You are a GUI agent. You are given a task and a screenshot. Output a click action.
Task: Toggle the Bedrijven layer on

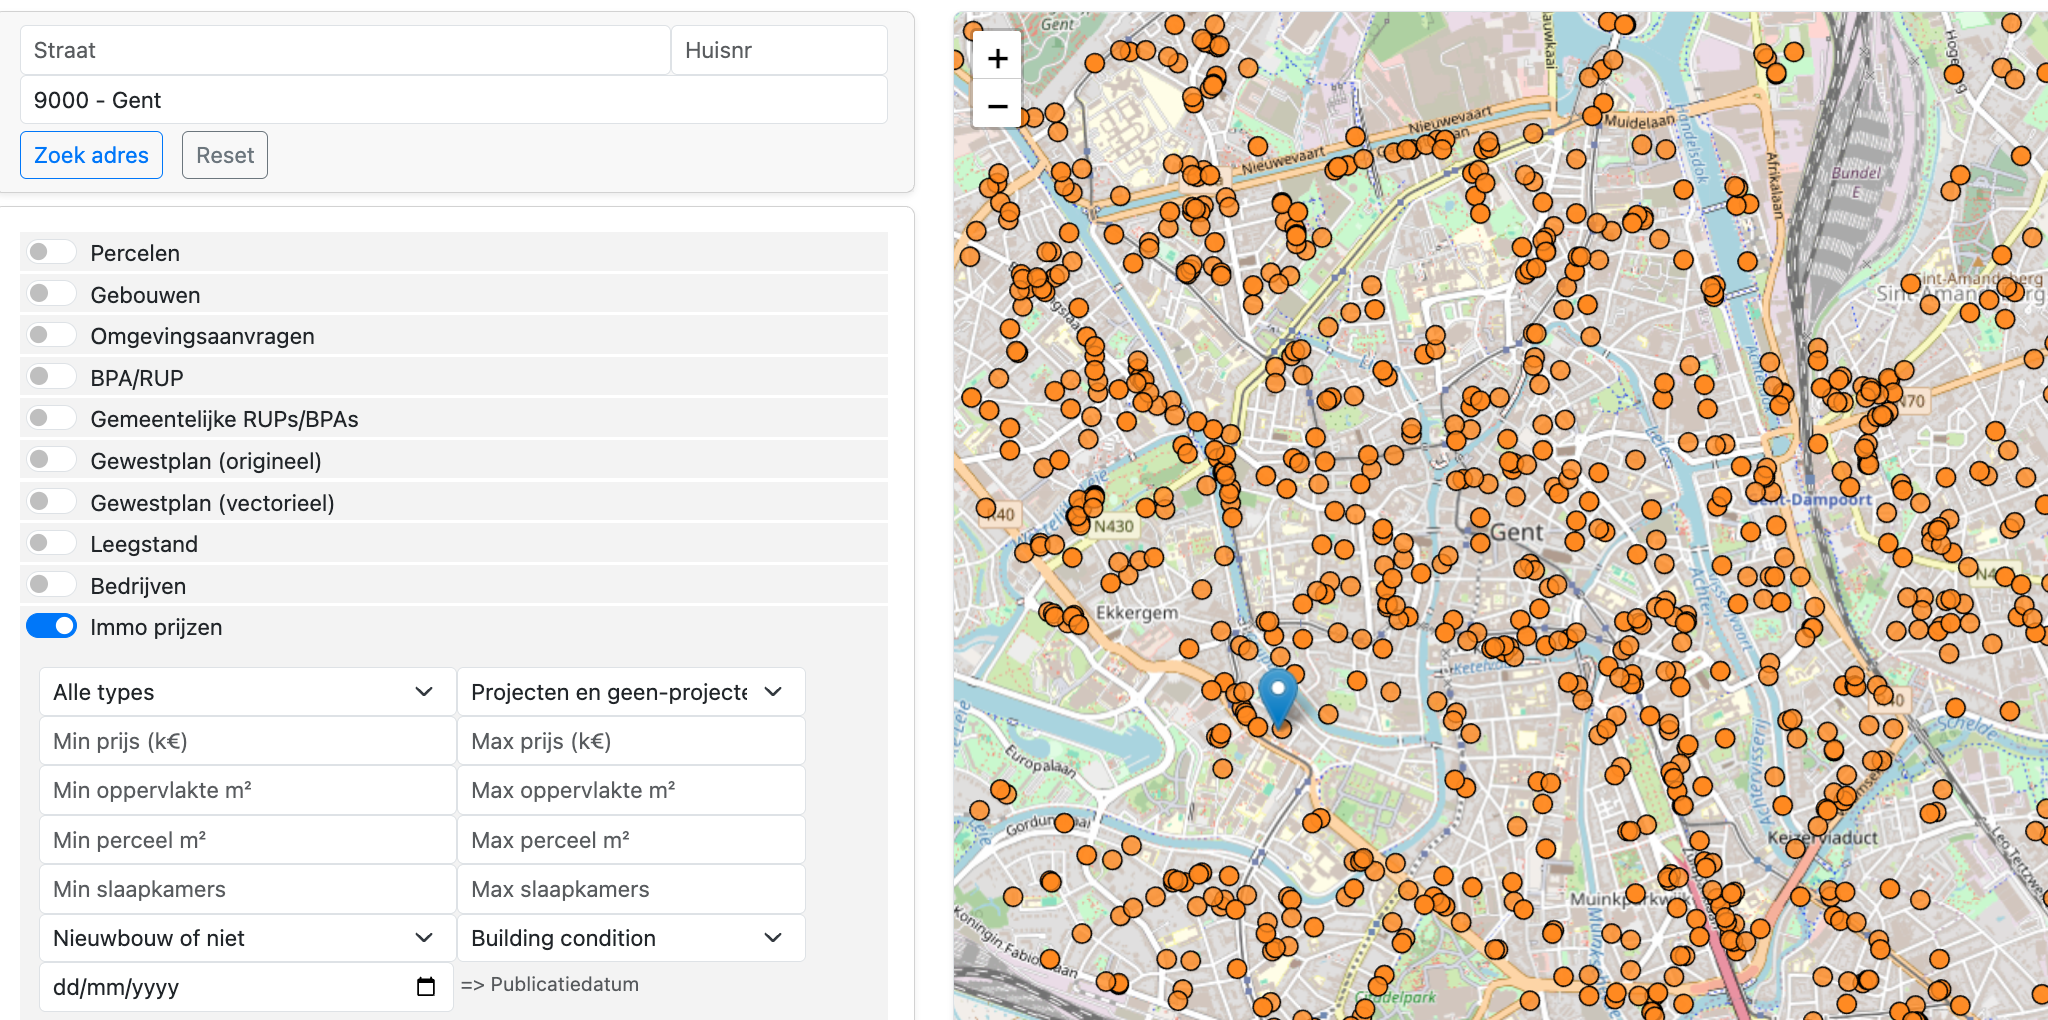pyautogui.click(x=52, y=585)
